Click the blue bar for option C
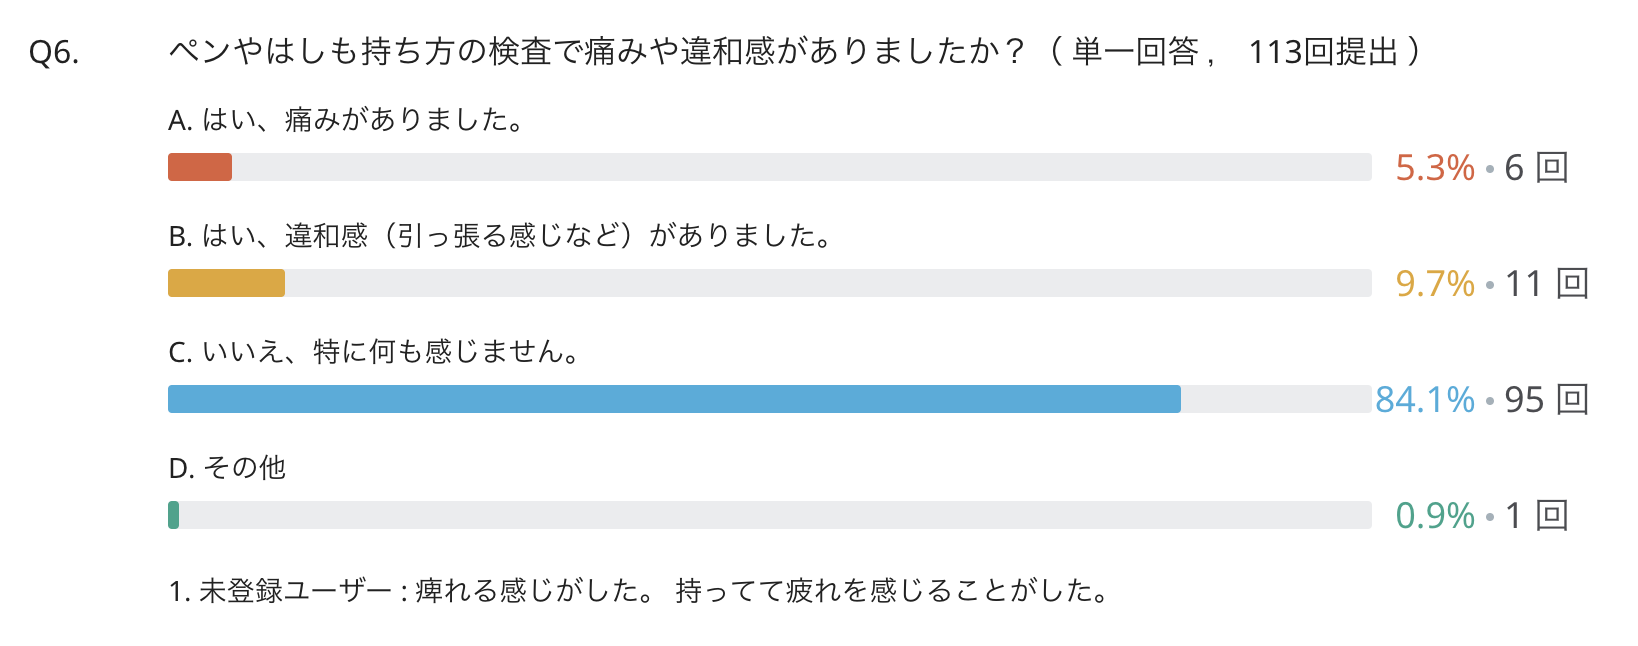Image resolution: width=1638 pixels, height=646 pixels. [674, 399]
